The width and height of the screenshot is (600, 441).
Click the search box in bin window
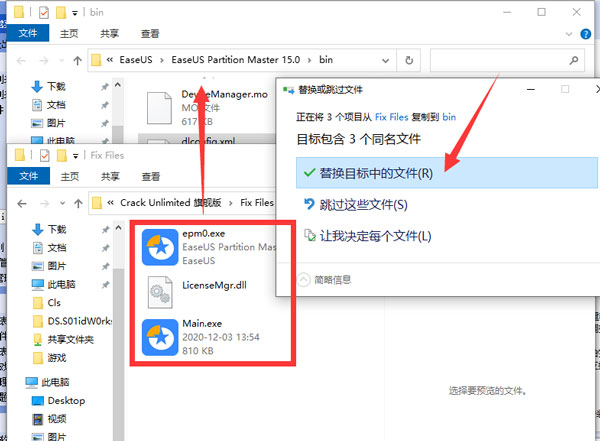pyautogui.click(x=507, y=60)
